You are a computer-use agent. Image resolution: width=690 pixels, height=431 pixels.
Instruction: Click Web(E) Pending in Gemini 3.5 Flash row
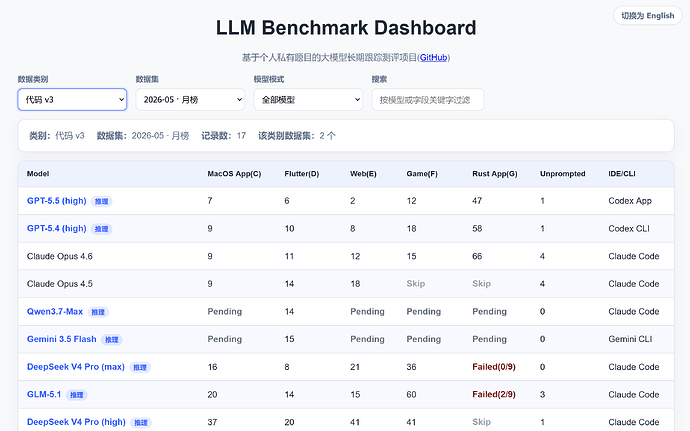click(367, 339)
